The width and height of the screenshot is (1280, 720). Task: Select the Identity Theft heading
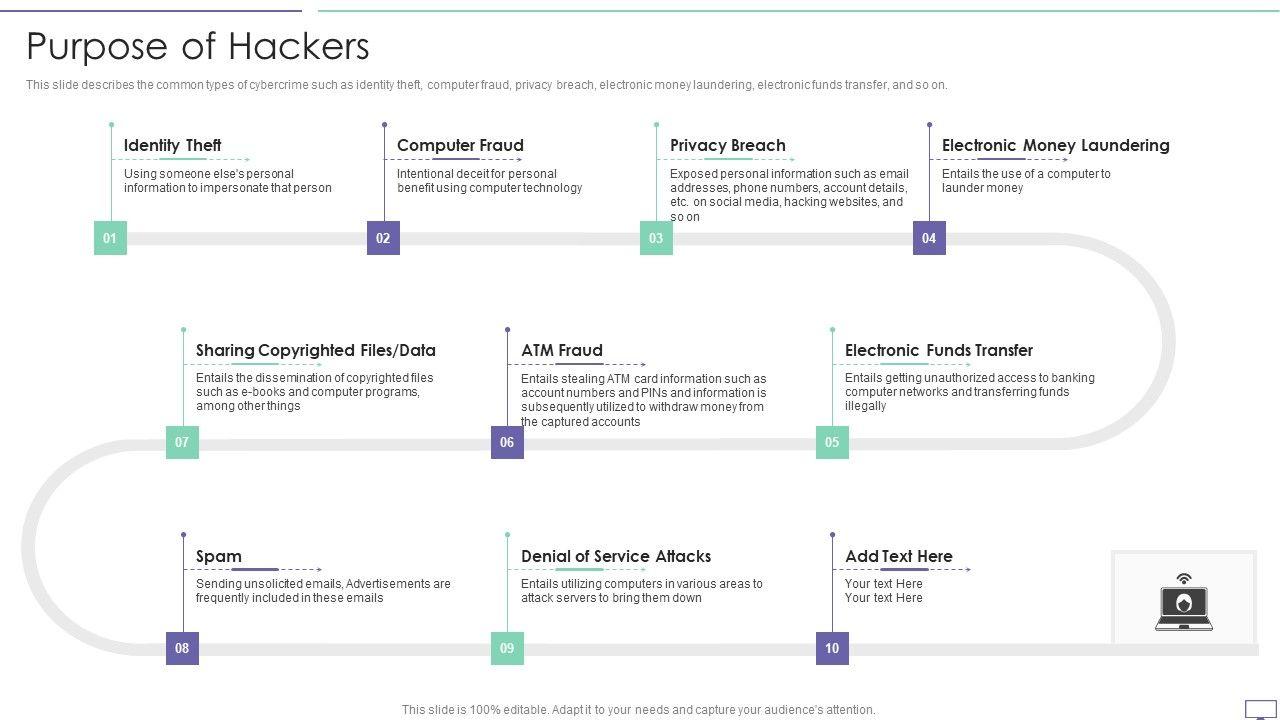pyautogui.click(x=172, y=145)
